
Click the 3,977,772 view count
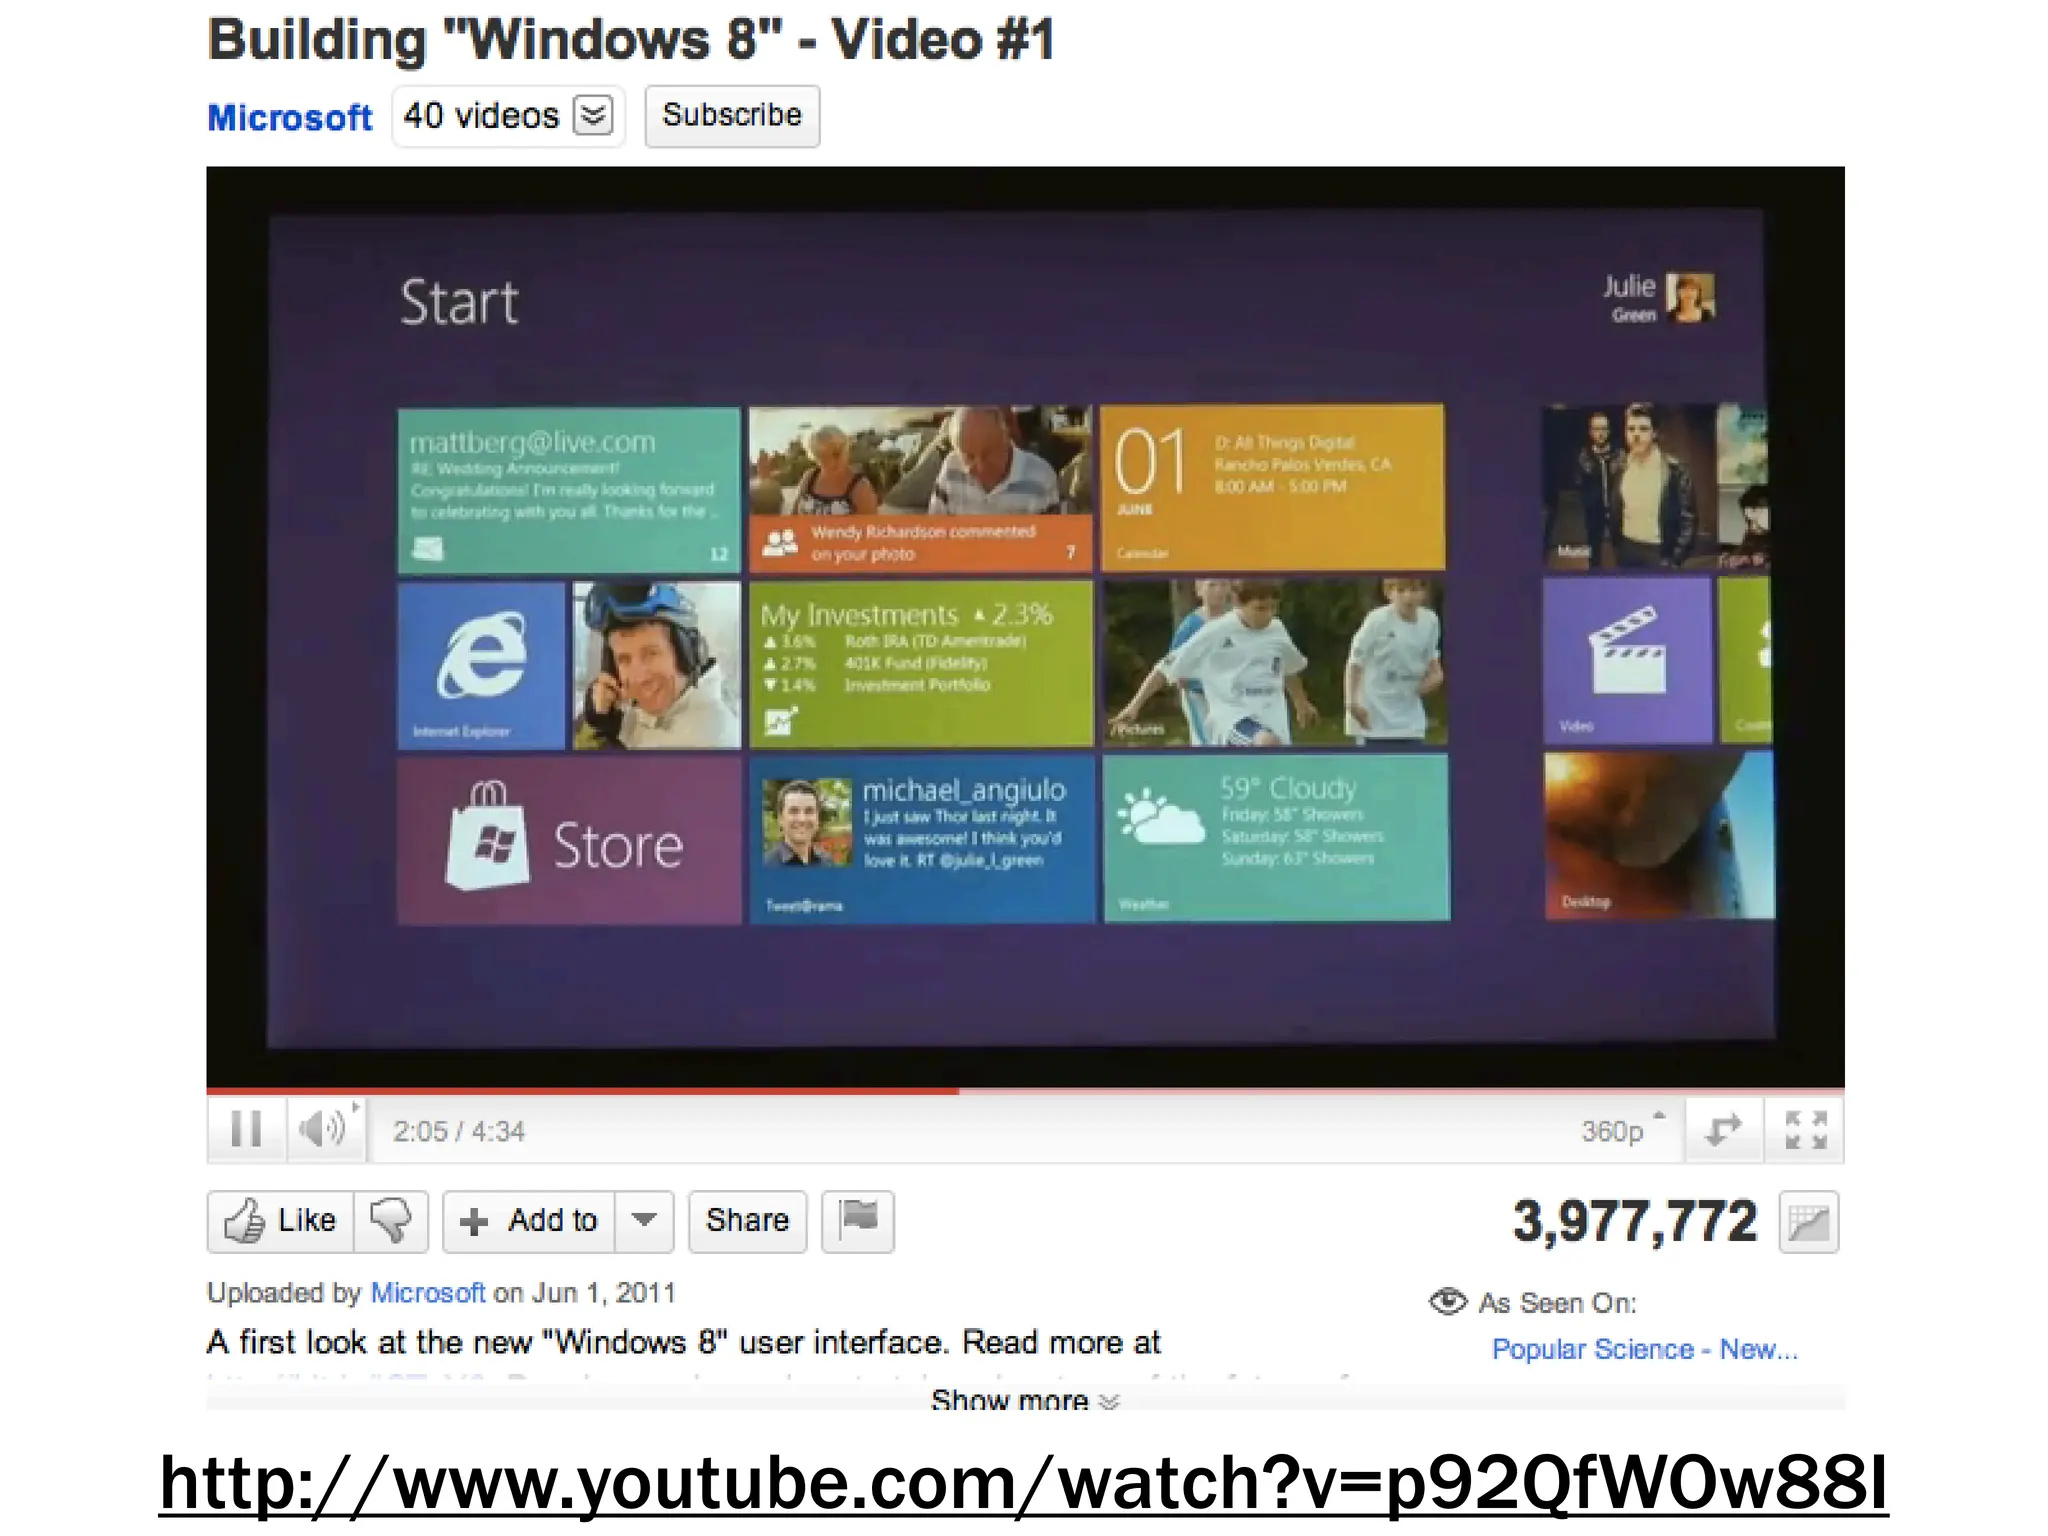point(1635,1222)
